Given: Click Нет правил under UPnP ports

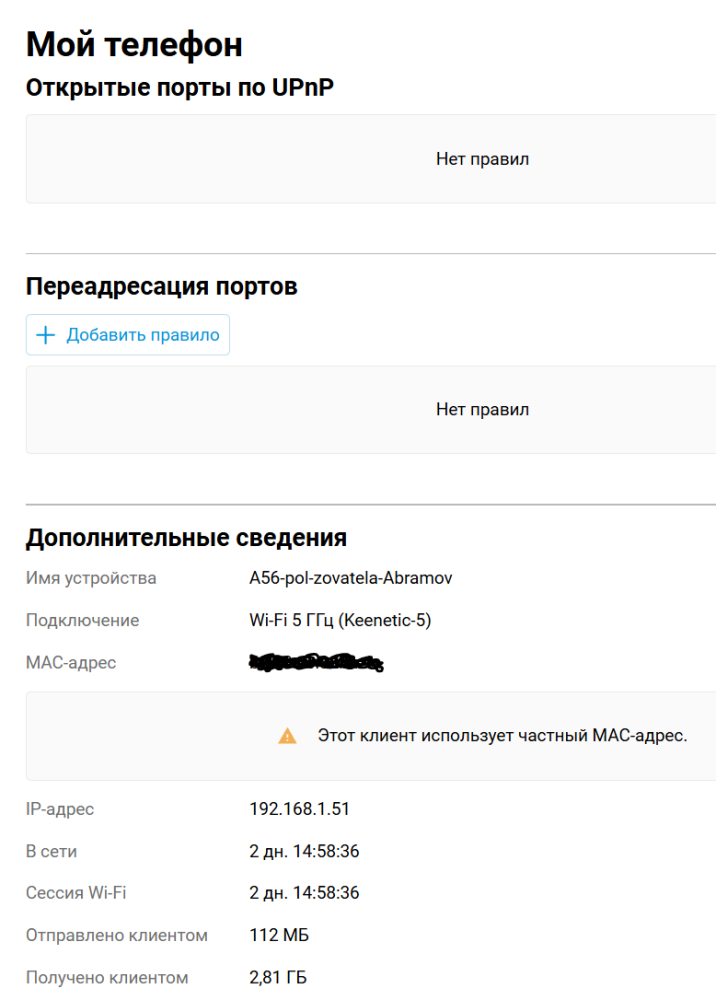Looking at the screenshot, I should (482, 159).
